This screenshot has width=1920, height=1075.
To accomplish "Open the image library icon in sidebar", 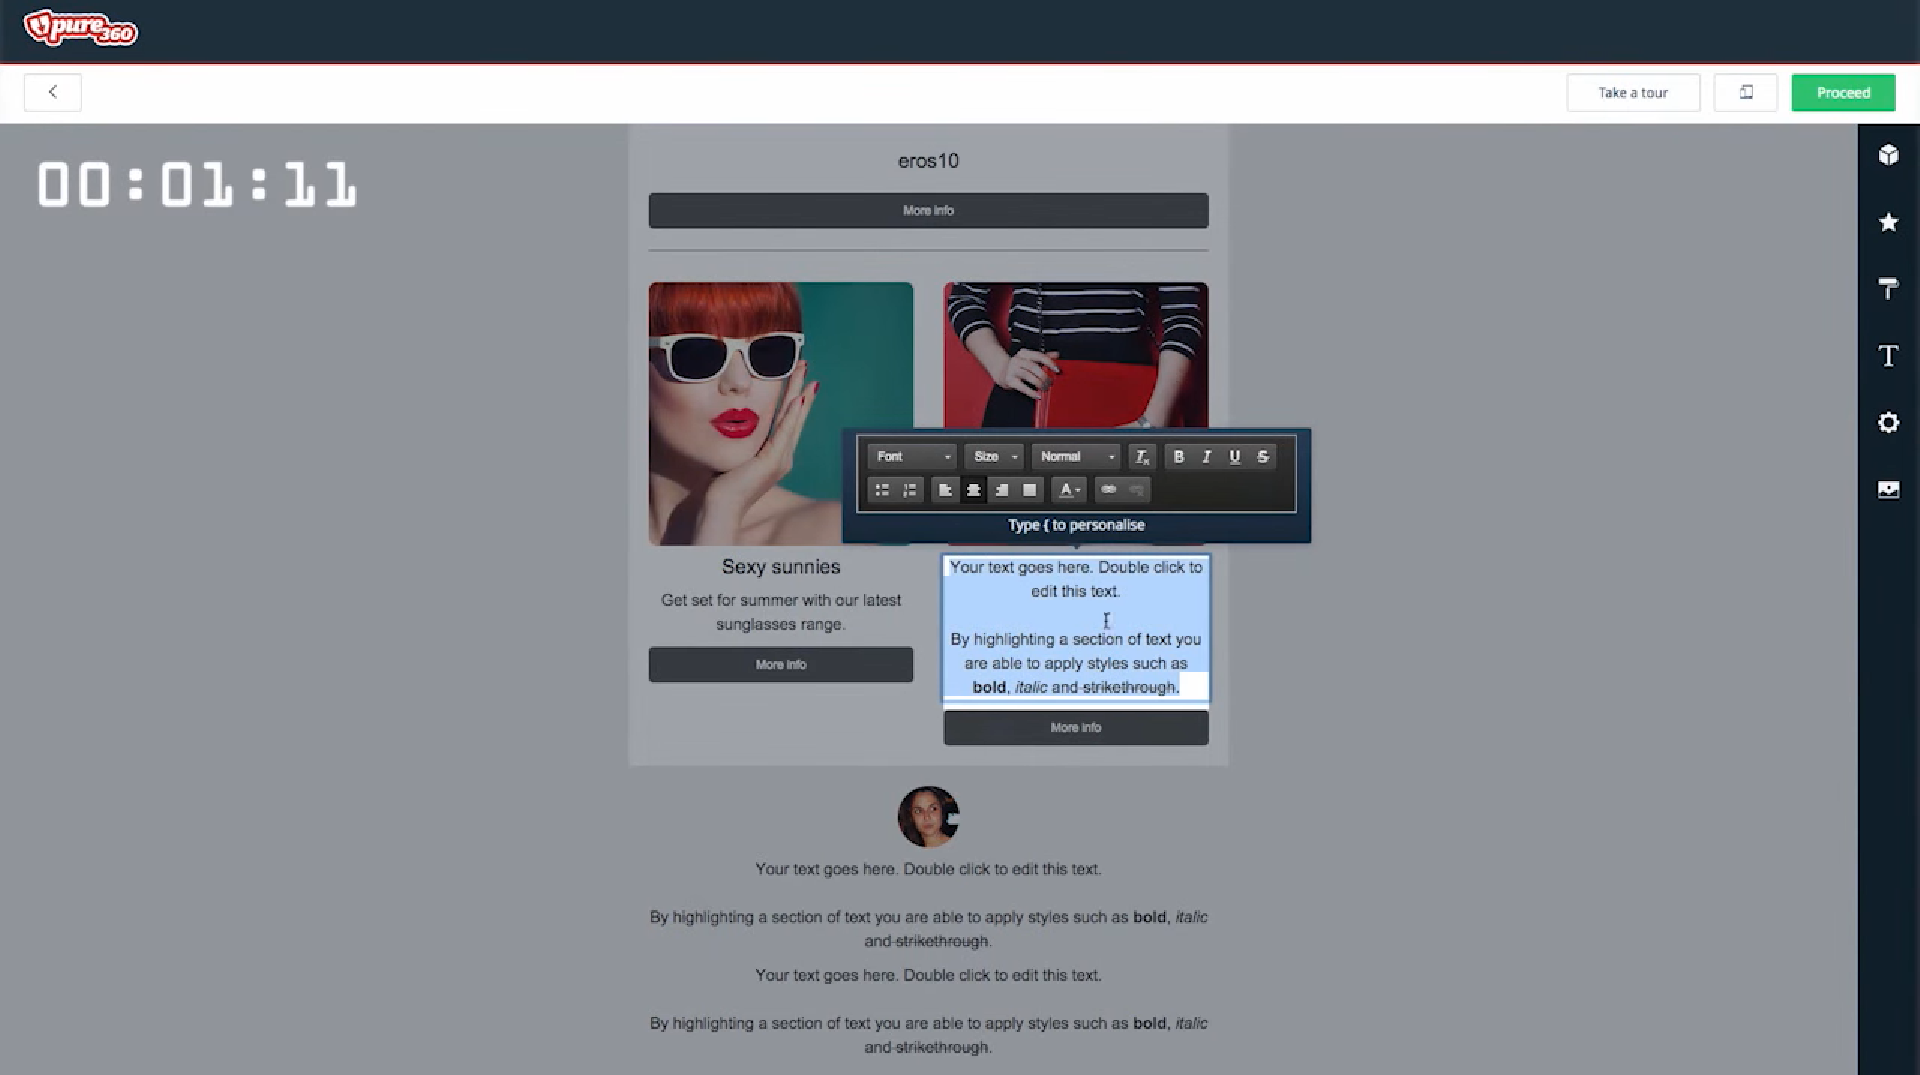I will tap(1888, 490).
